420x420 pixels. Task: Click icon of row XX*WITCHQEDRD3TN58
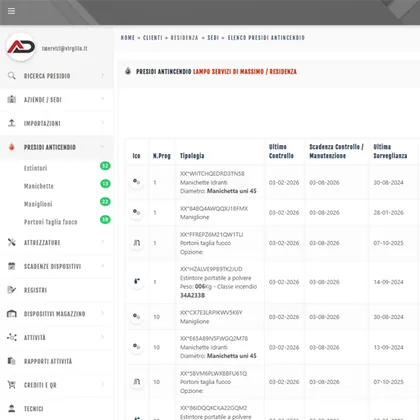[x=136, y=182]
